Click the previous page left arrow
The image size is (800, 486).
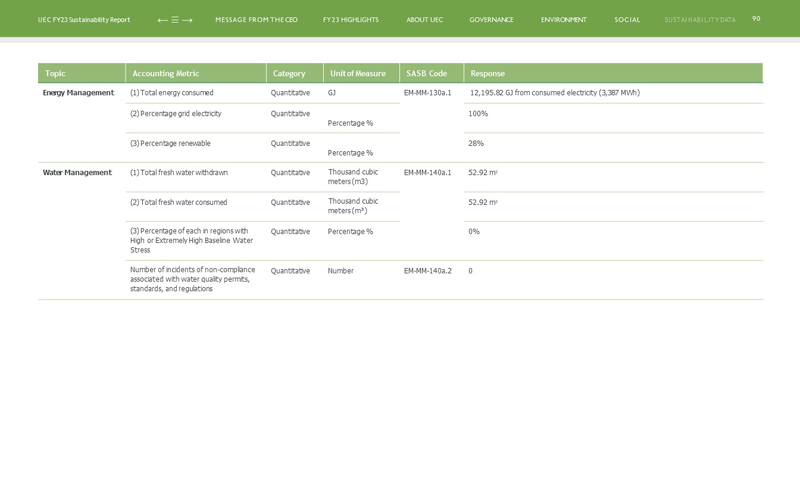[x=162, y=20]
